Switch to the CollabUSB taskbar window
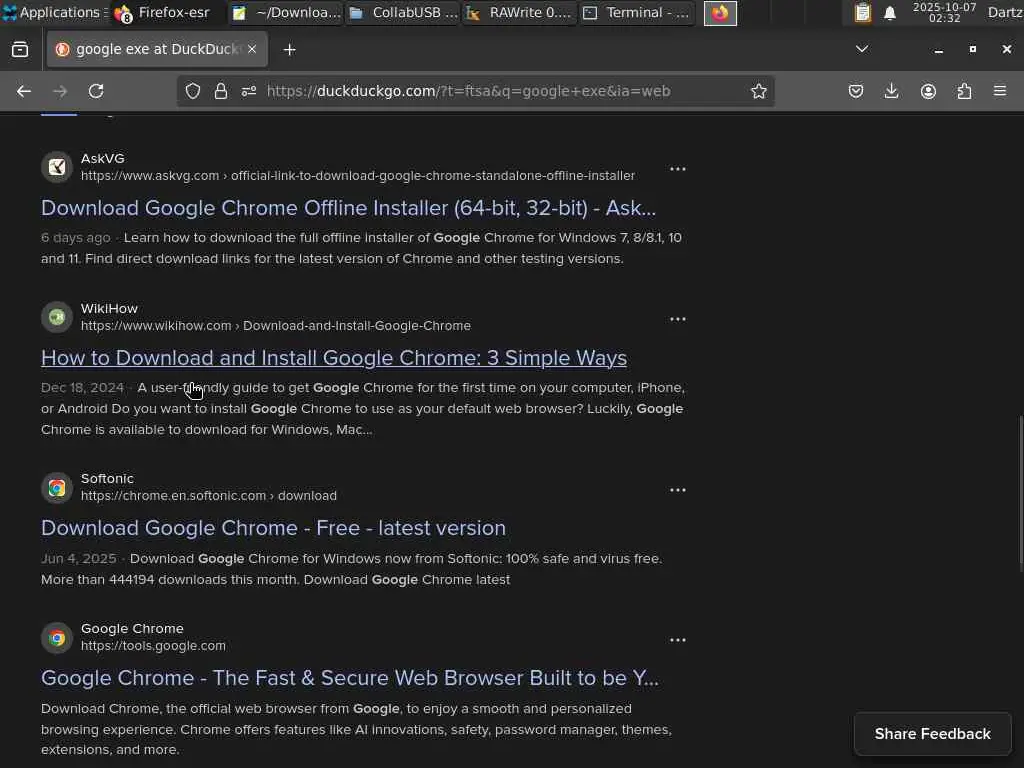This screenshot has width=1024, height=768. coord(403,12)
